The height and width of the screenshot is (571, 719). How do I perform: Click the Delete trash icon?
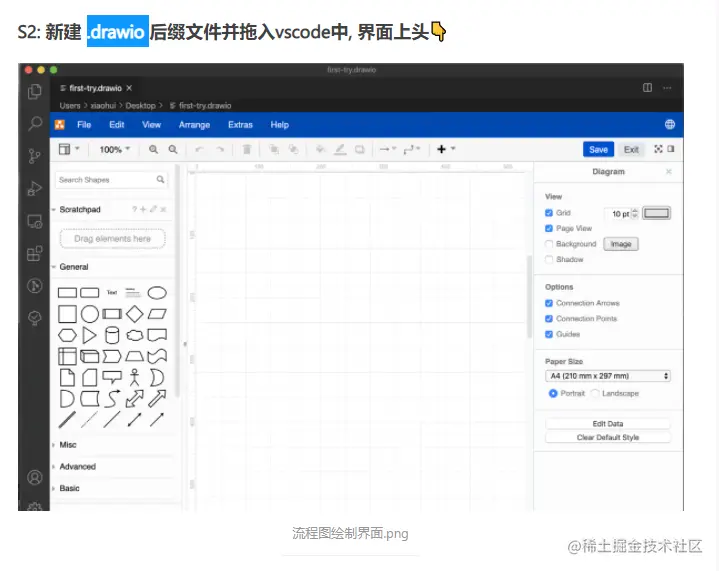247,149
